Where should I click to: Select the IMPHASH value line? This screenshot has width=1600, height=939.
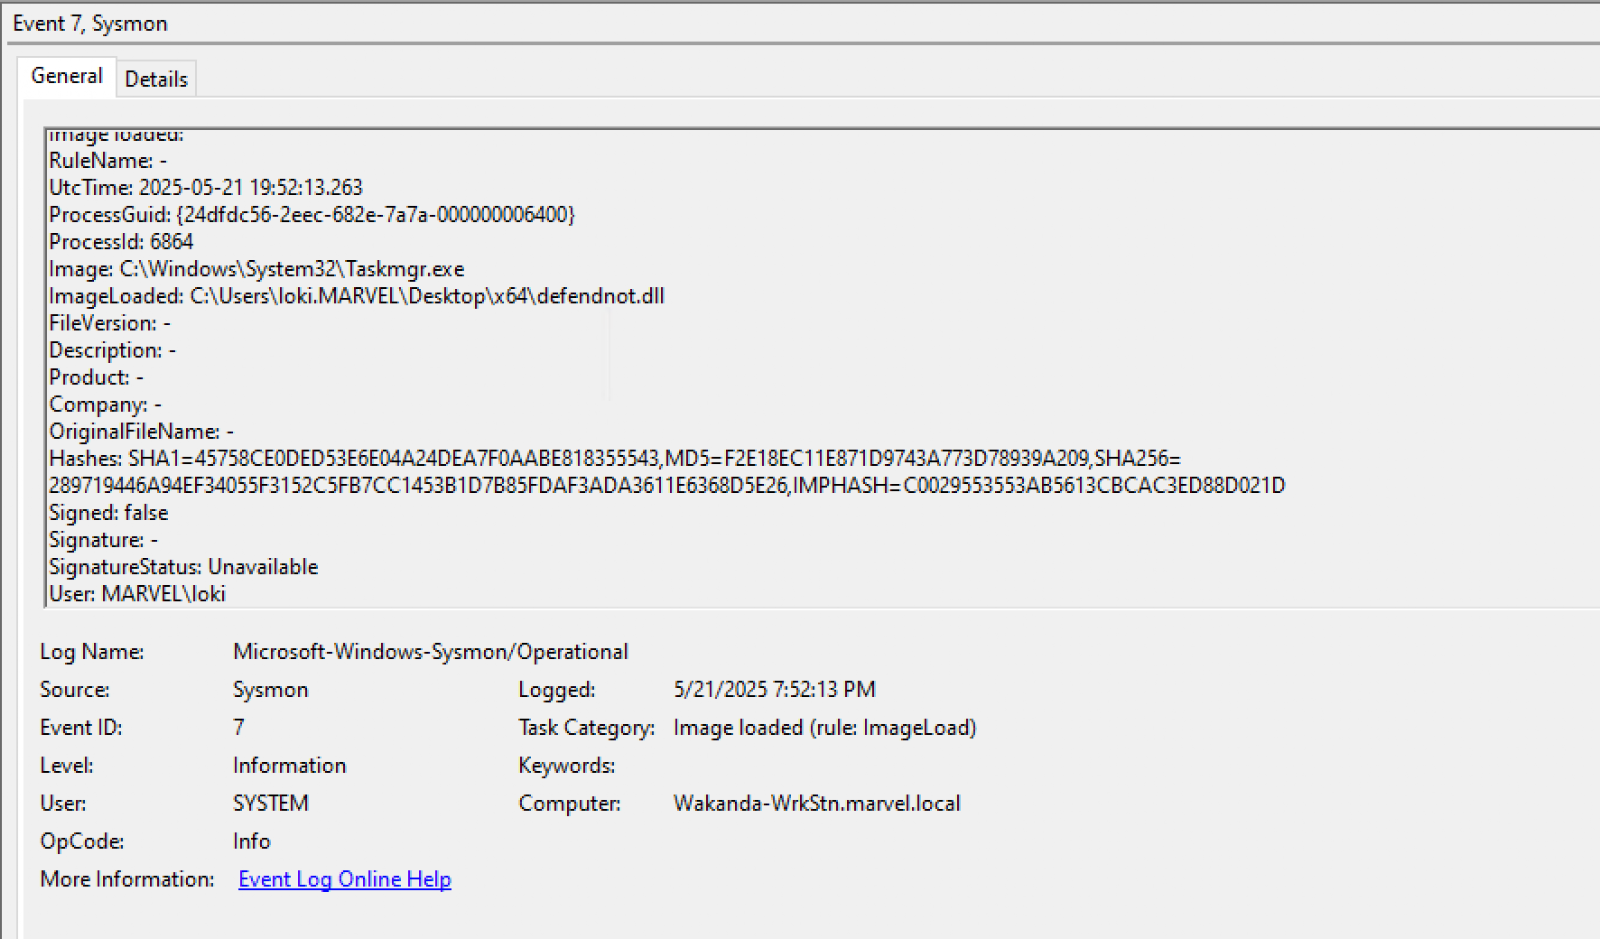667,485
